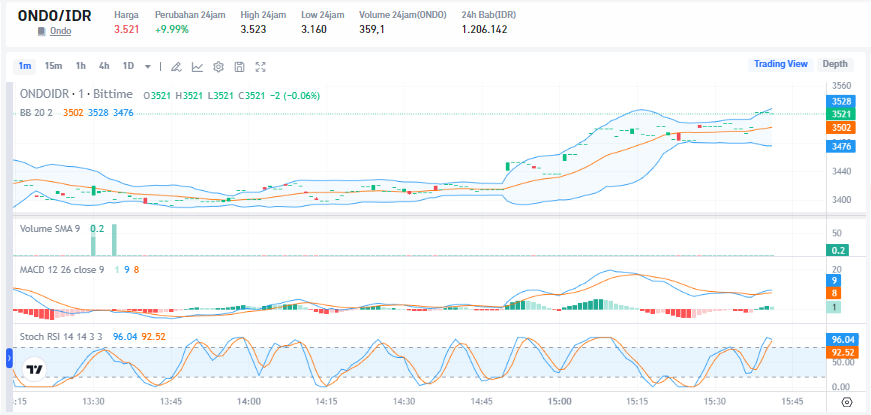Click the 15:00 time axis label
The width and height of the screenshot is (871, 415).
pos(559,401)
